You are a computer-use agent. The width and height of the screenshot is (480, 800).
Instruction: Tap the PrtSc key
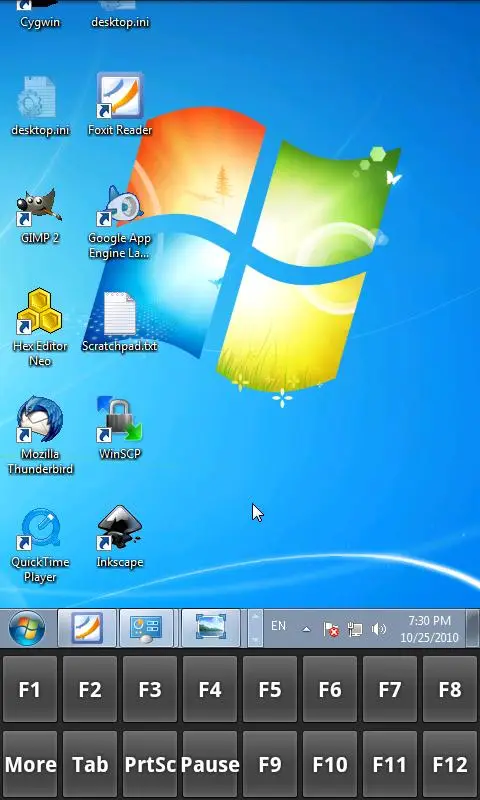[150, 764]
